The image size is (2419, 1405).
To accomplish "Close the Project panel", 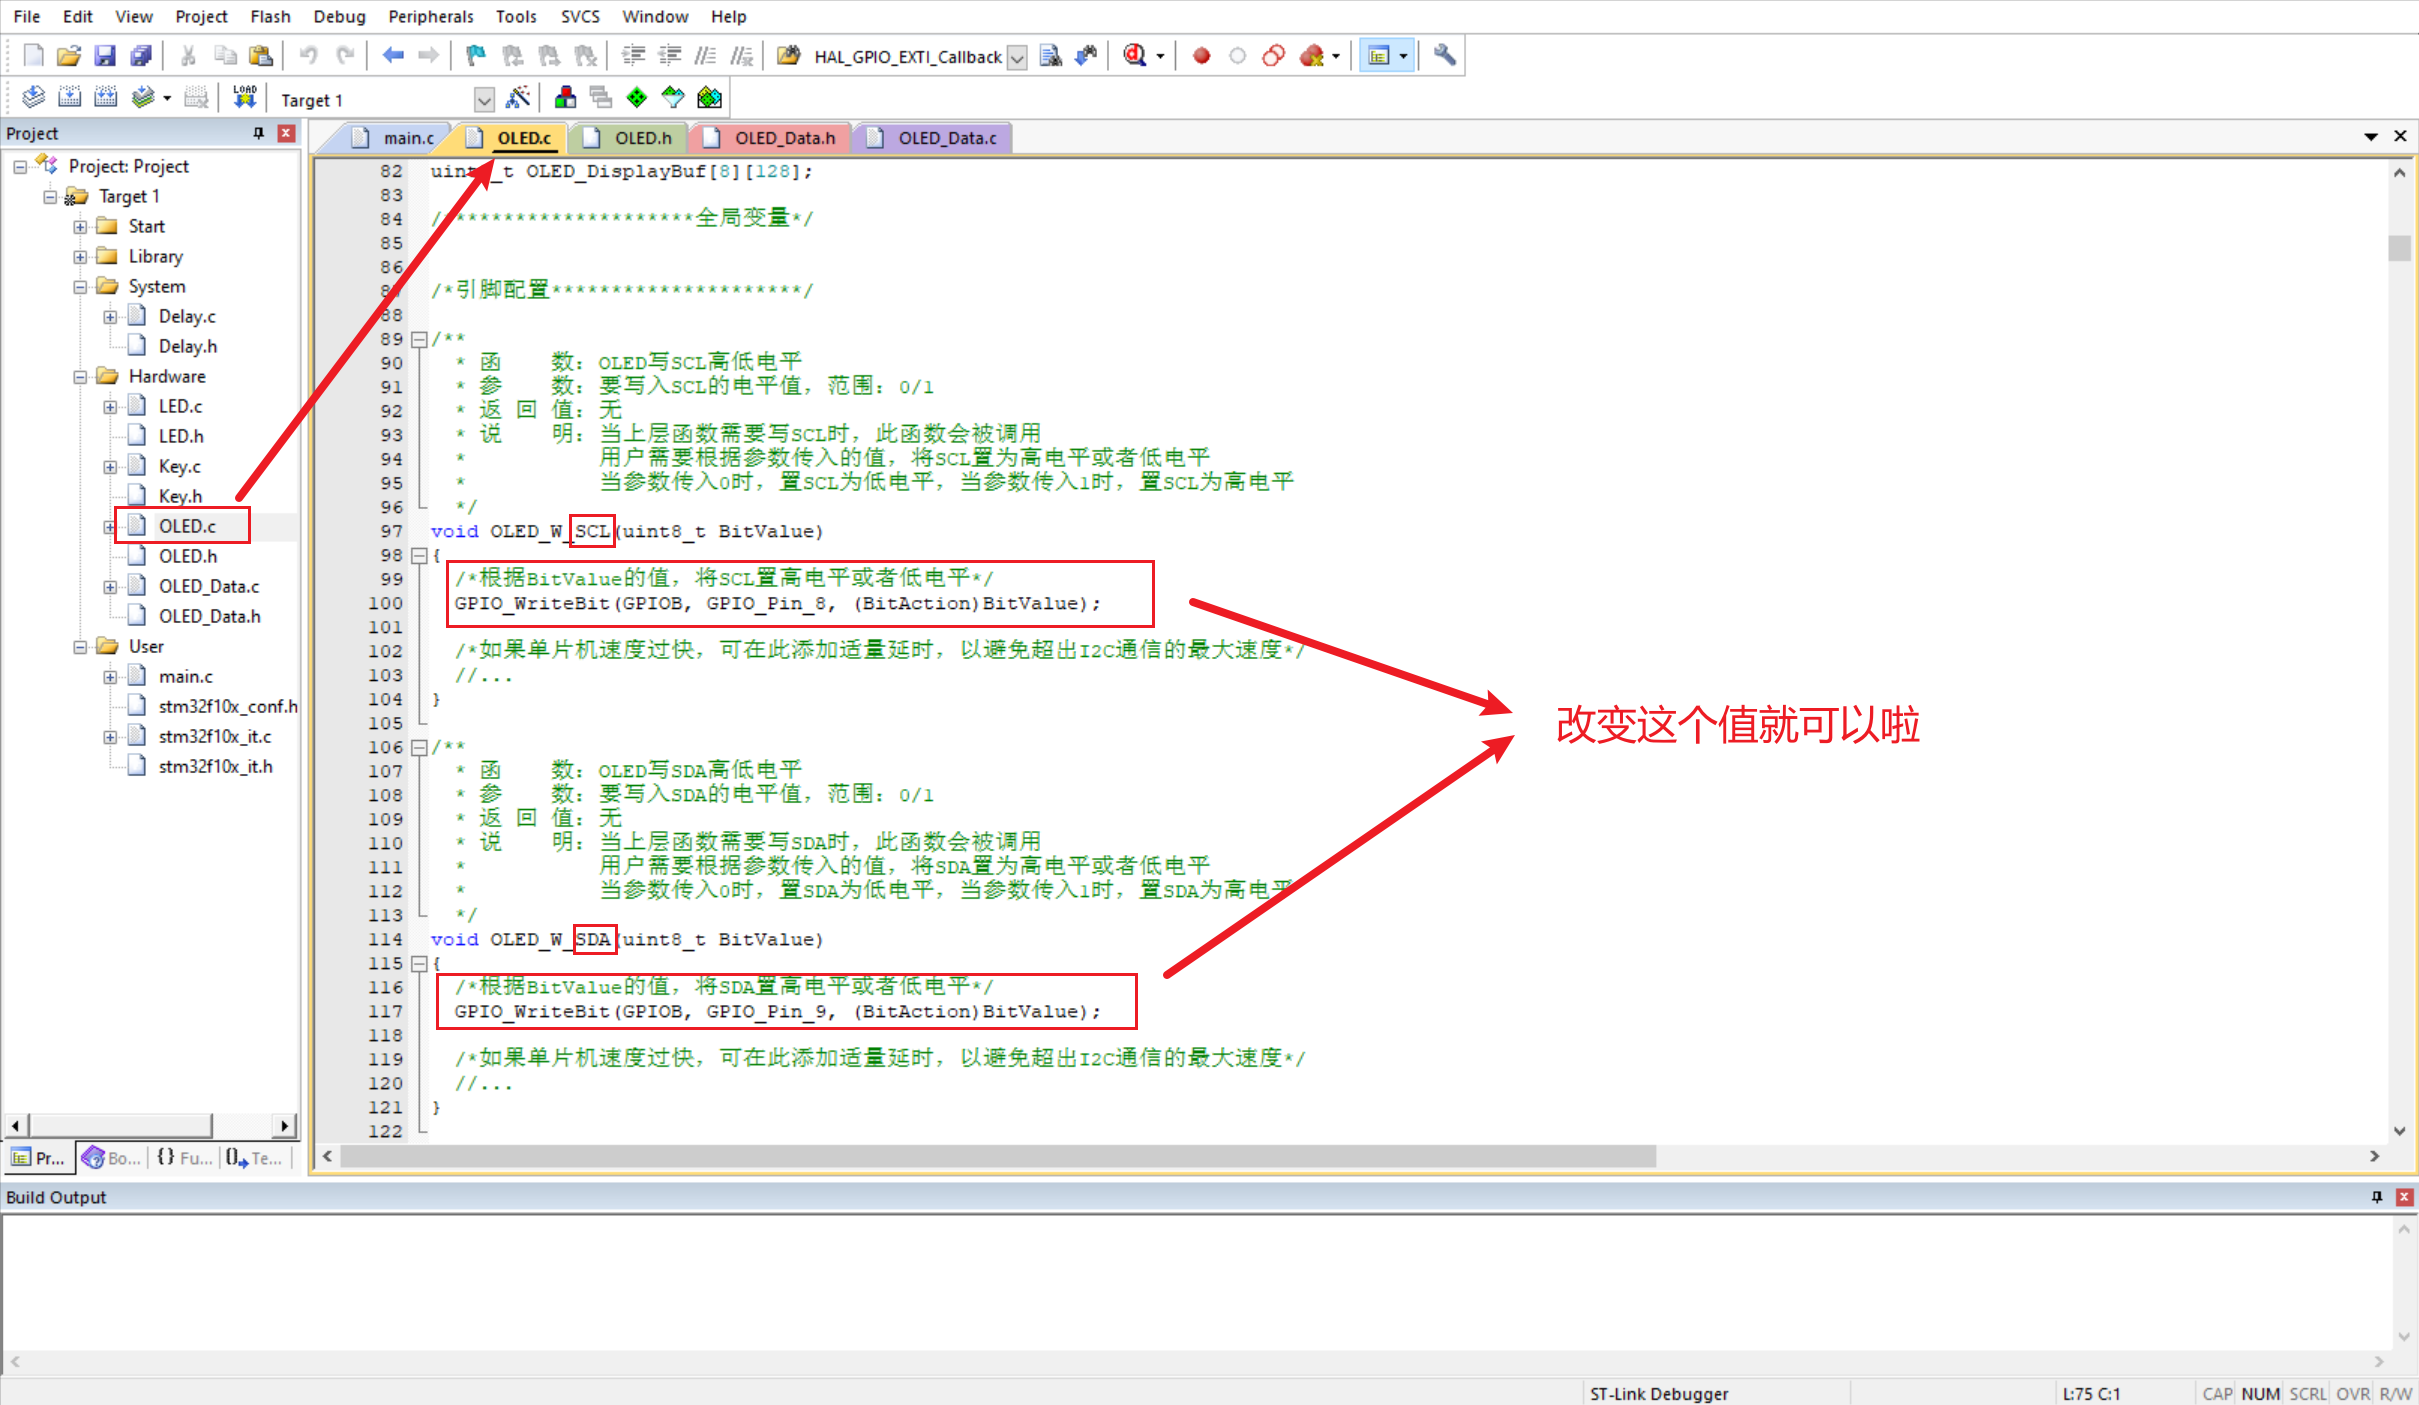I will coord(286,133).
